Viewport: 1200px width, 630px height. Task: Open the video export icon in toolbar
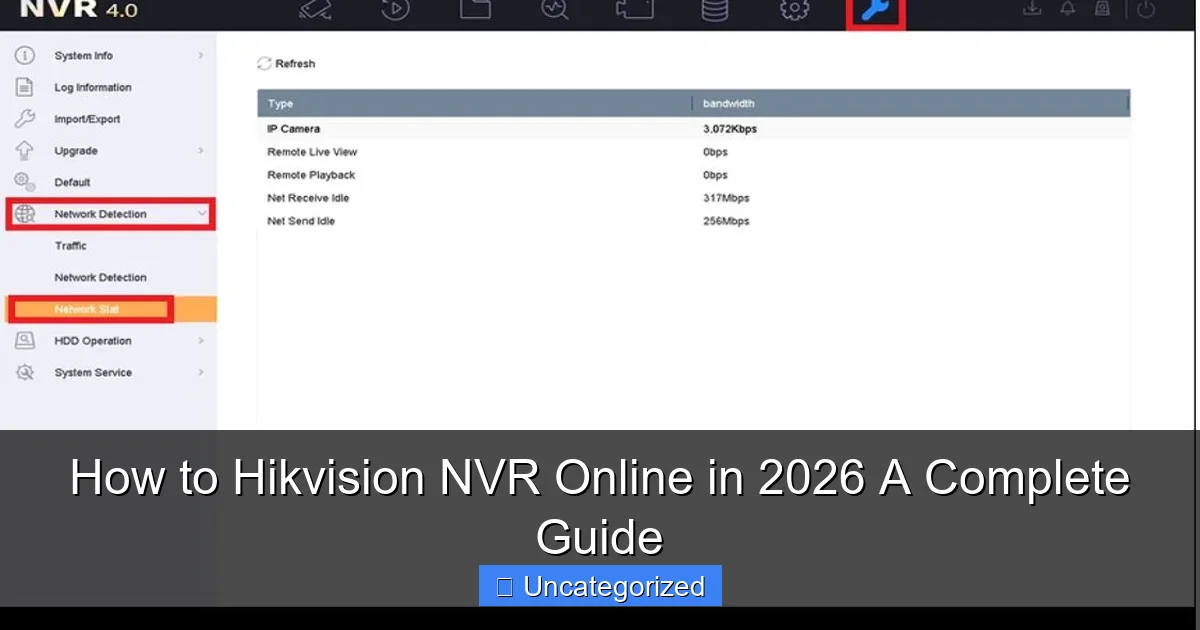click(634, 11)
